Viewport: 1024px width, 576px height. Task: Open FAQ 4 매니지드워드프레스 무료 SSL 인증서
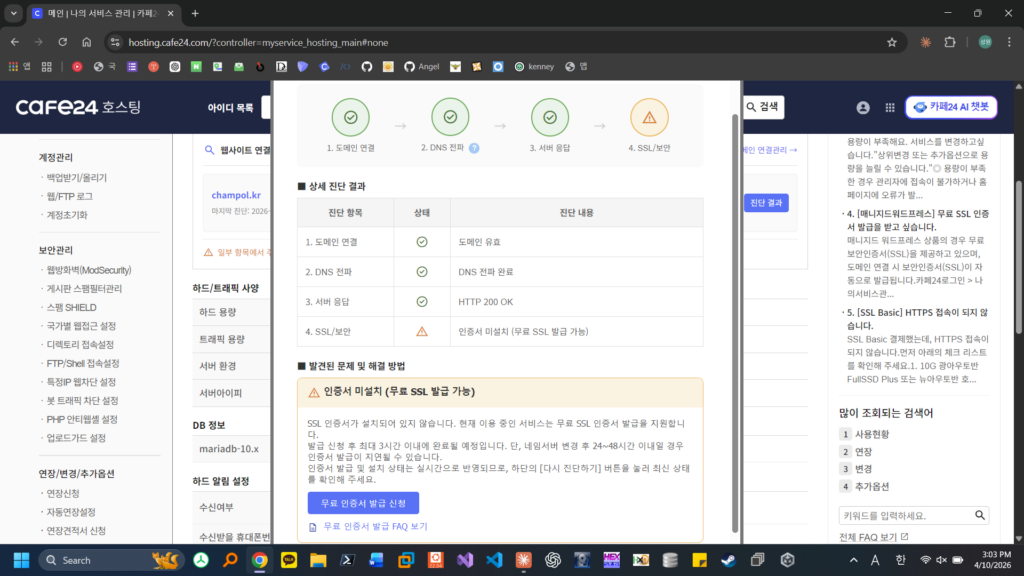click(x=917, y=220)
